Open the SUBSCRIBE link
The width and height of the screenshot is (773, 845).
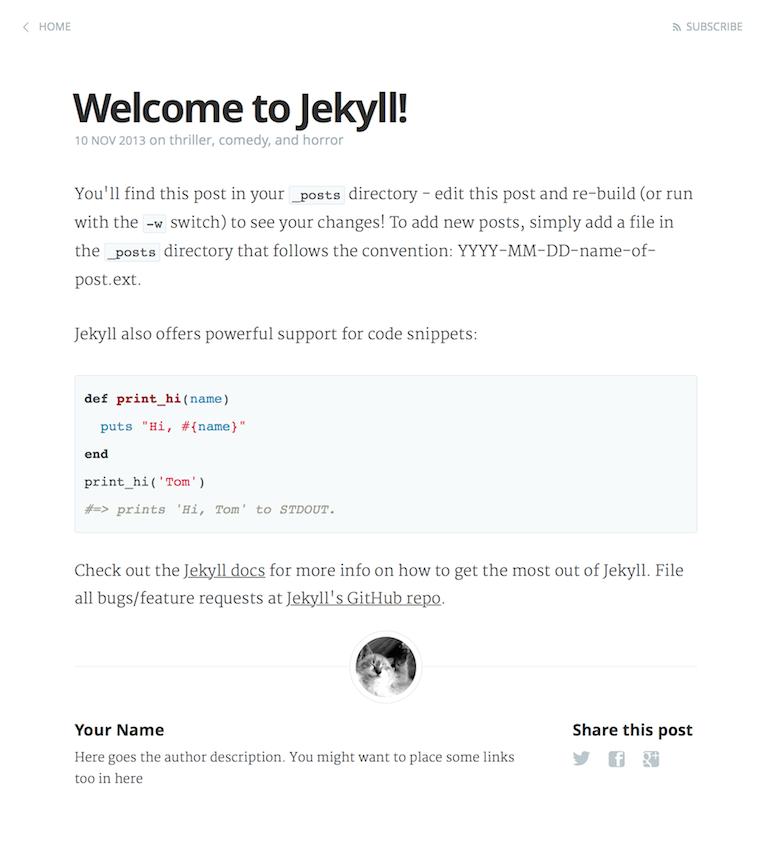(714, 27)
